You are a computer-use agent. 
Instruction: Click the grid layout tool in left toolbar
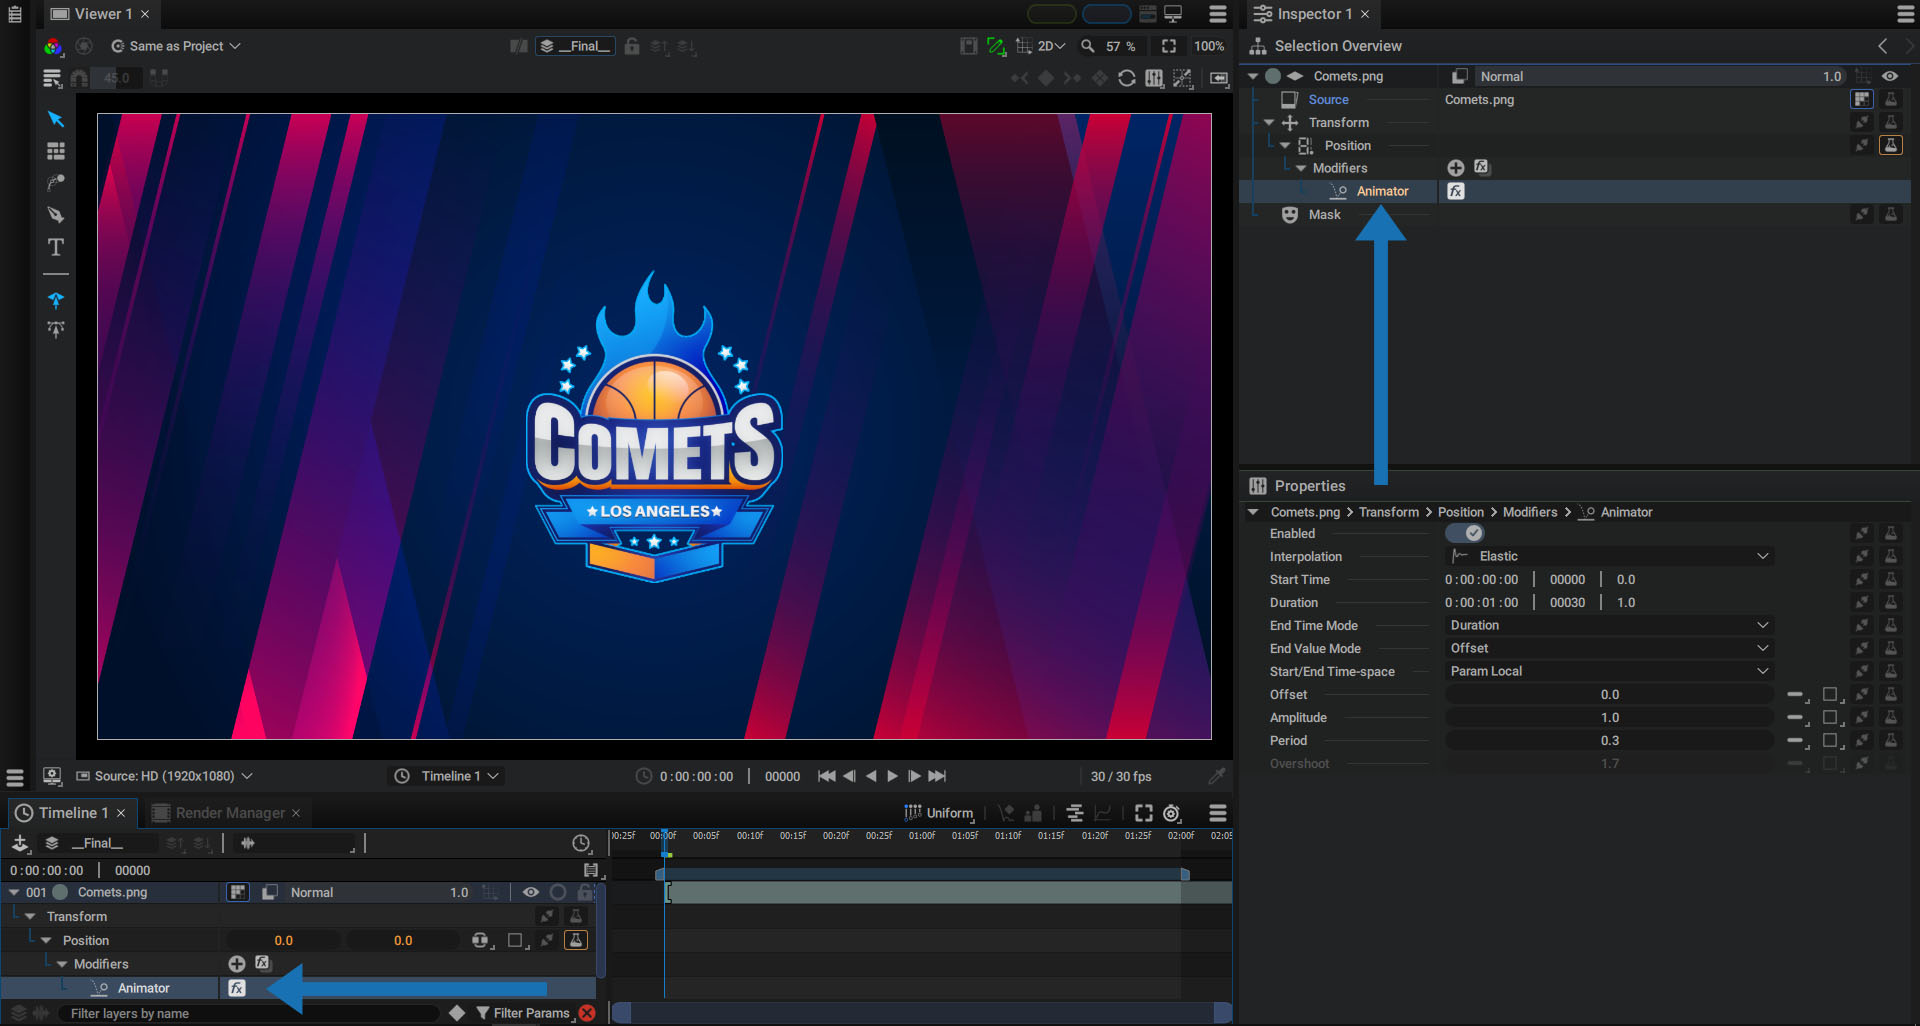56,151
